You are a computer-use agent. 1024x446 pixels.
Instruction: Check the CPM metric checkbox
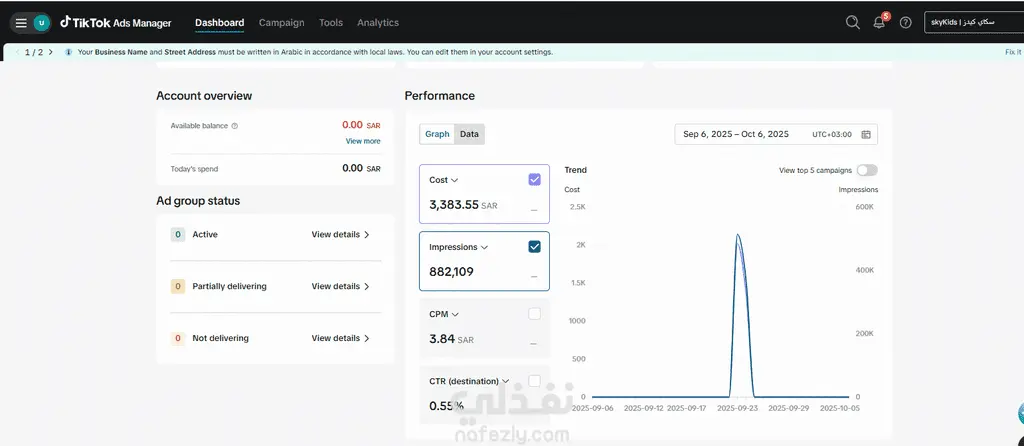coord(534,314)
